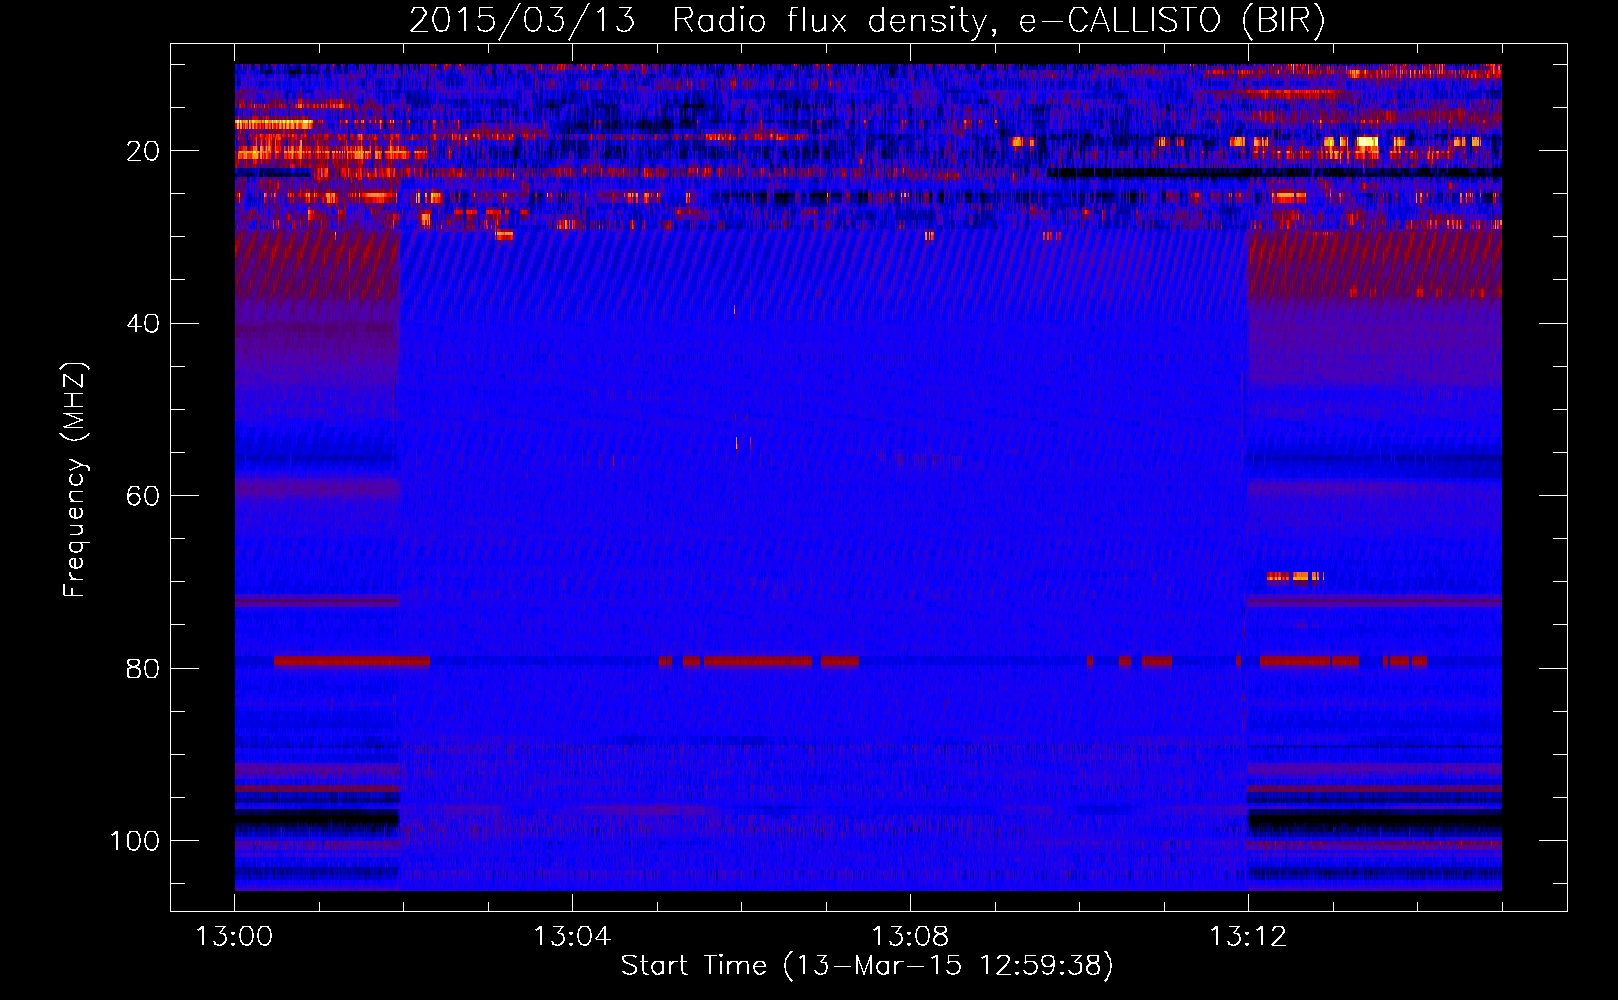Click the '13:08' time tick label
Image resolution: width=1618 pixels, height=1000 pixels.
coord(910,937)
